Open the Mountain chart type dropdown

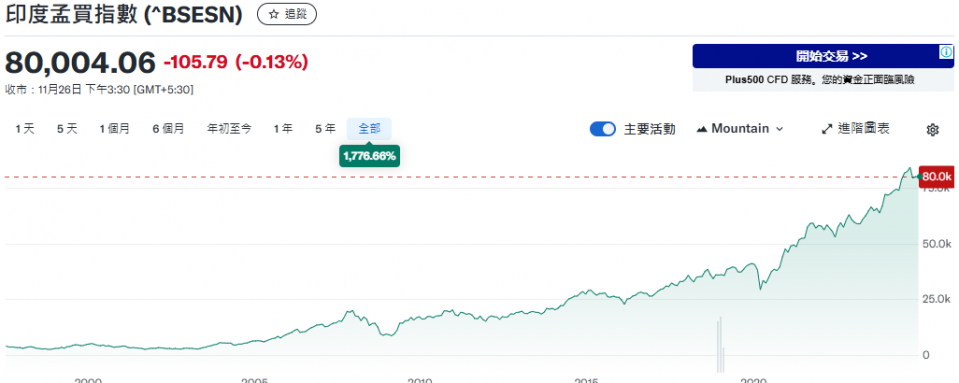(739, 129)
